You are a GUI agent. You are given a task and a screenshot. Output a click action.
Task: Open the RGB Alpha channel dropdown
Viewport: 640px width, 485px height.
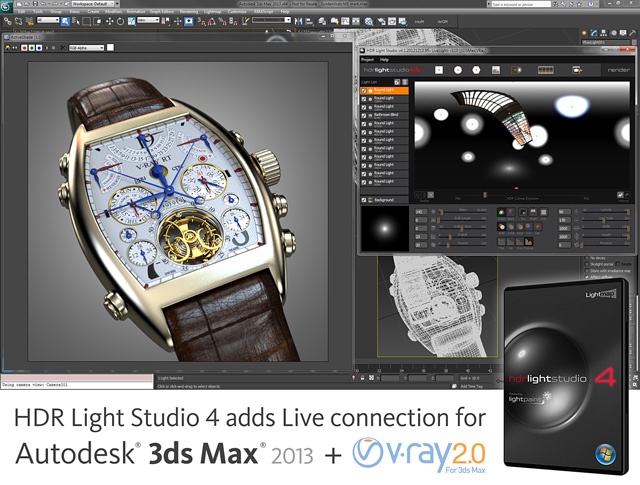(86, 48)
